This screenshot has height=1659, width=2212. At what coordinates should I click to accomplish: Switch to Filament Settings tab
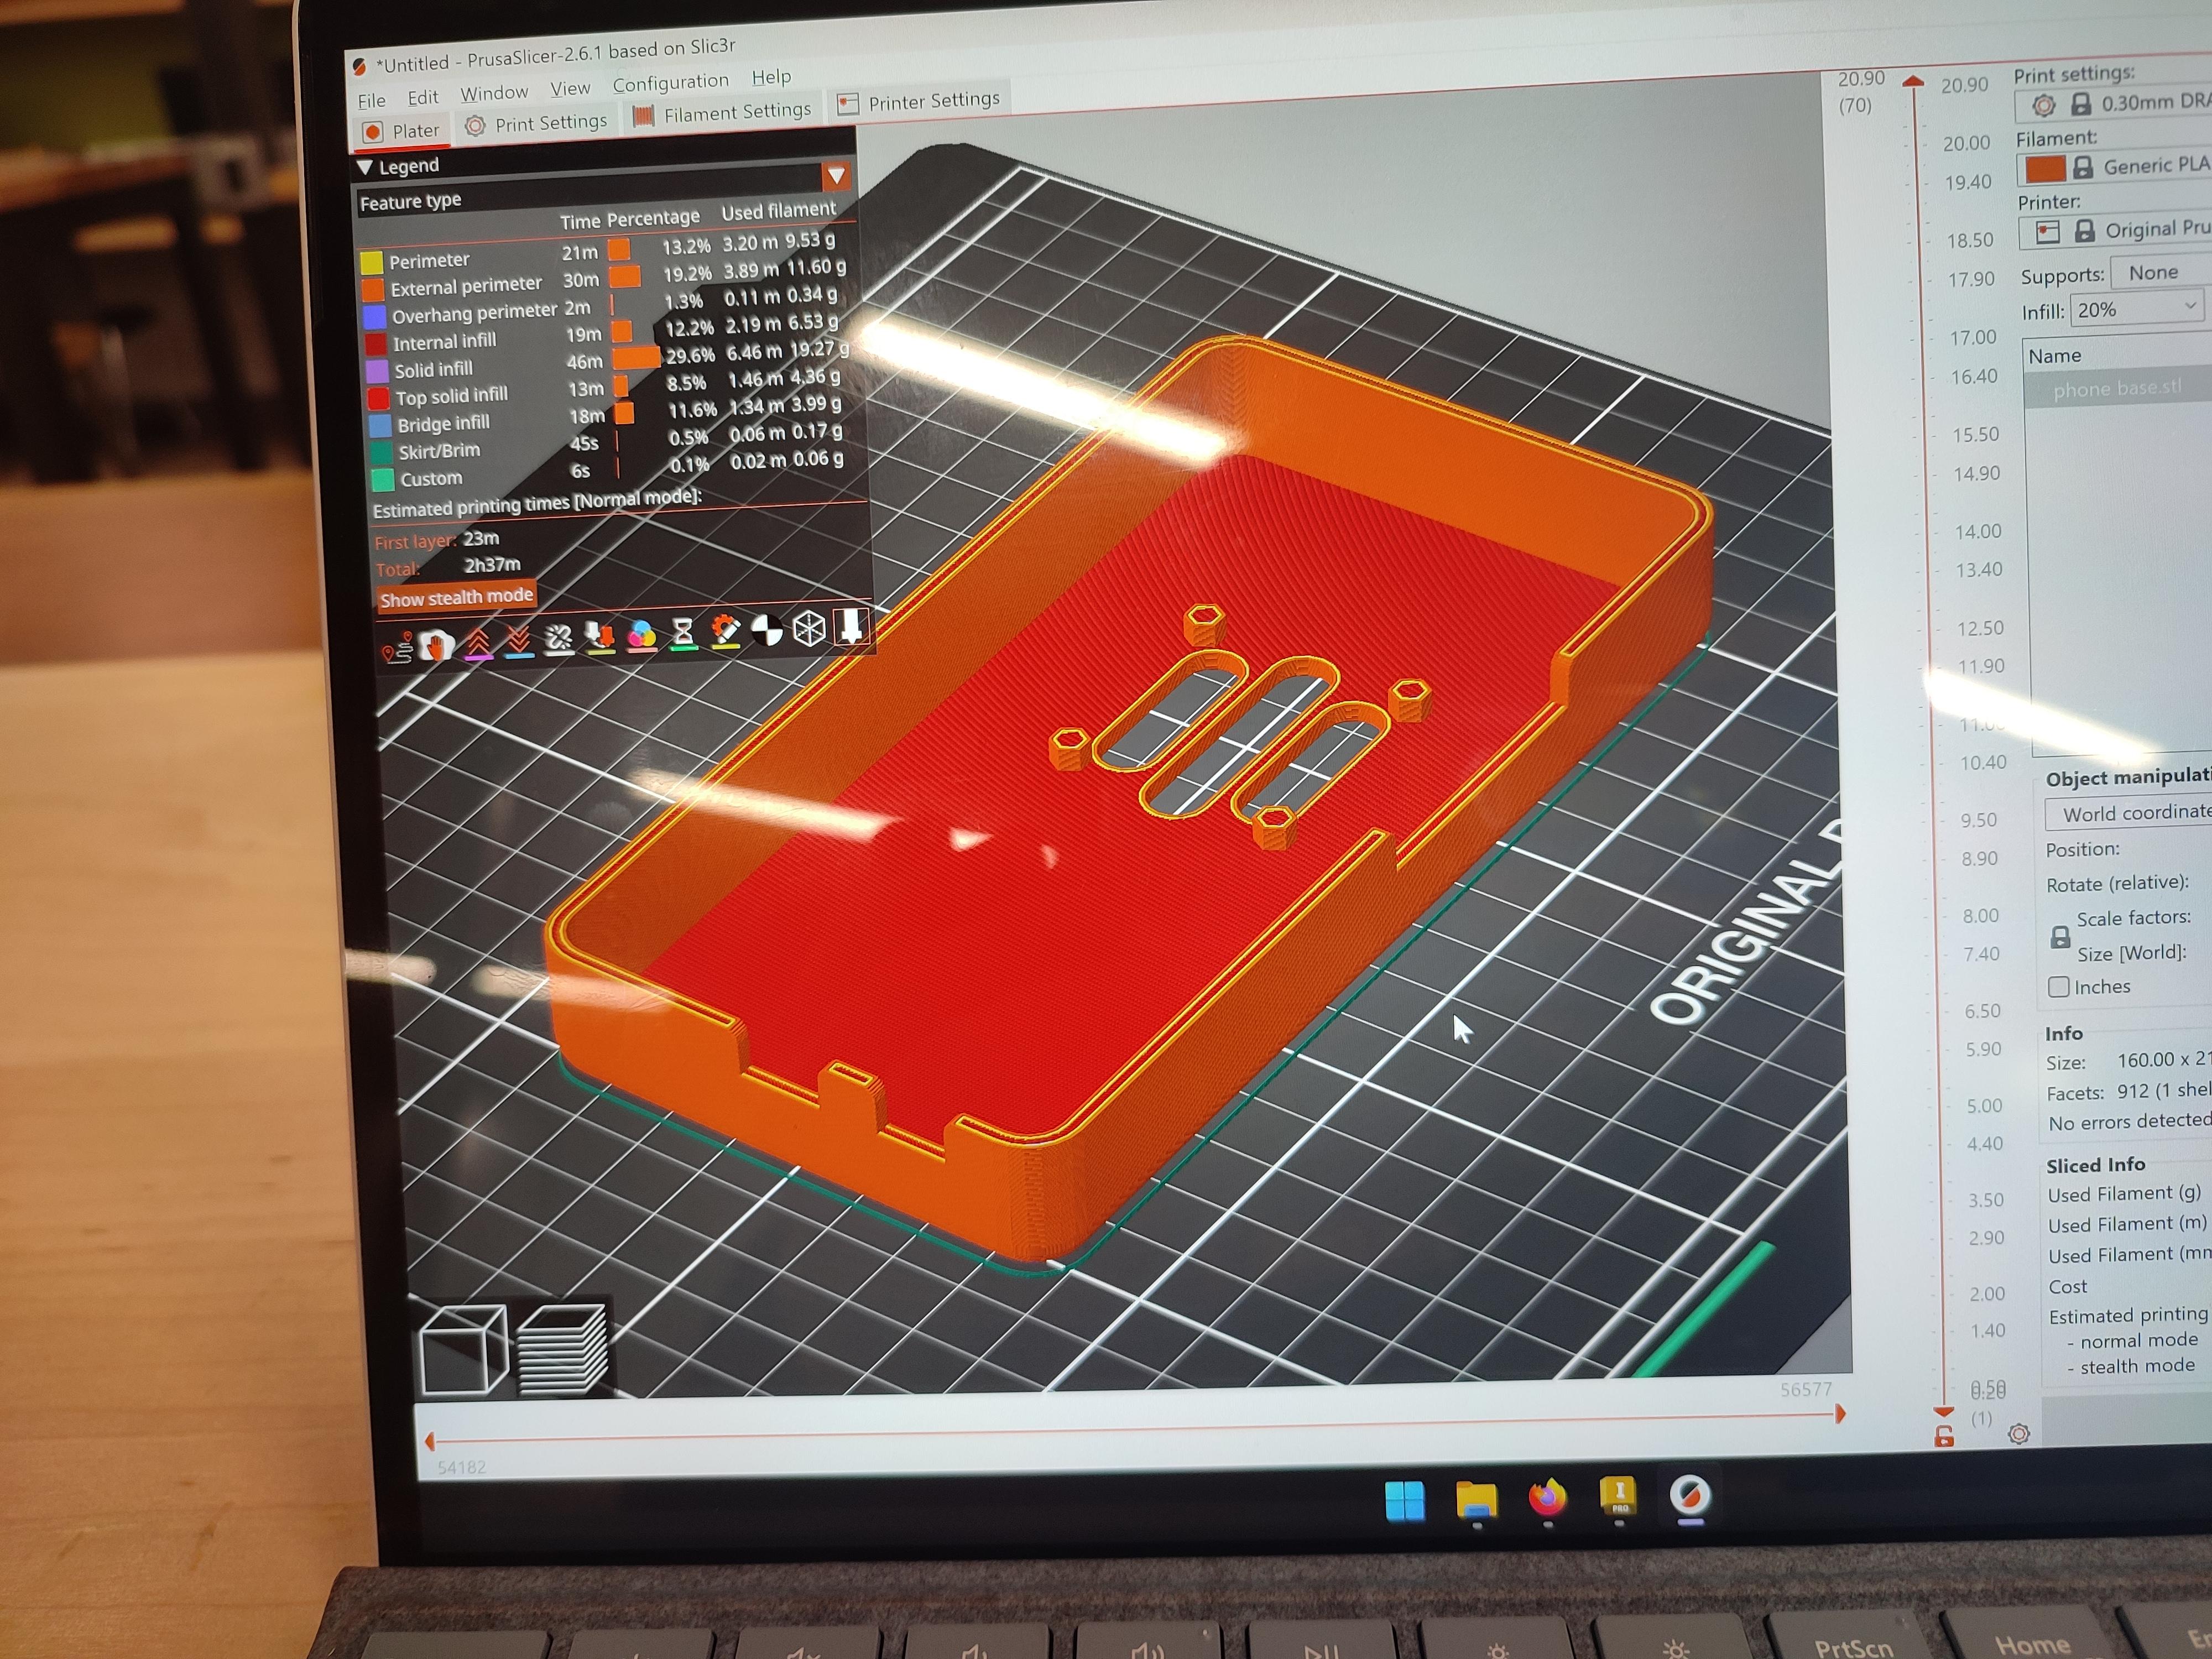pos(722,113)
